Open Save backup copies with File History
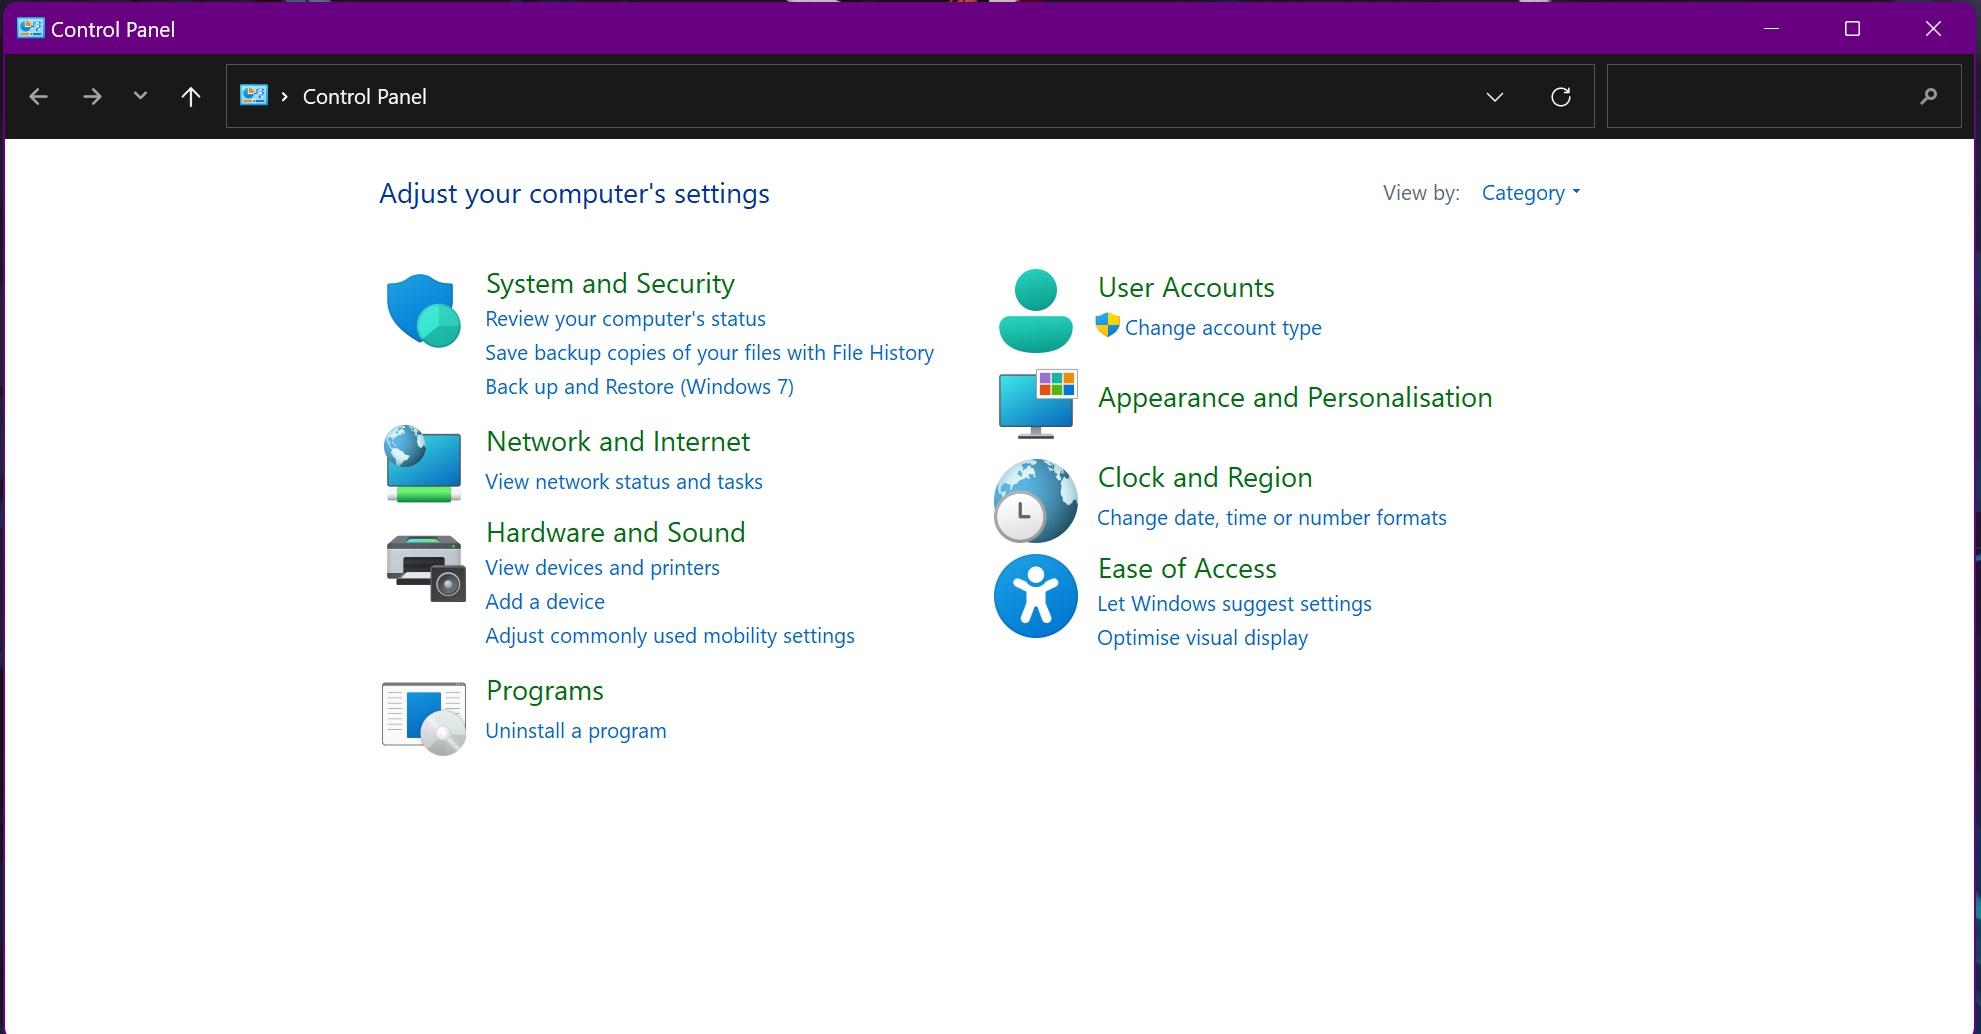Viewport: 1981px width, 1034px height. (x=709, y=353)
